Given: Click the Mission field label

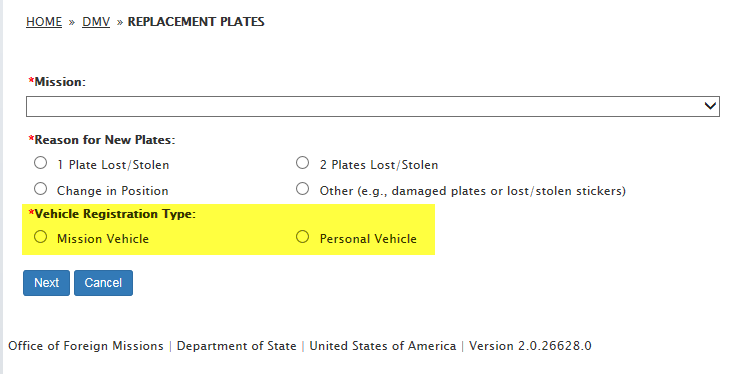Looking at the screenshot, I should click(57, 82).
